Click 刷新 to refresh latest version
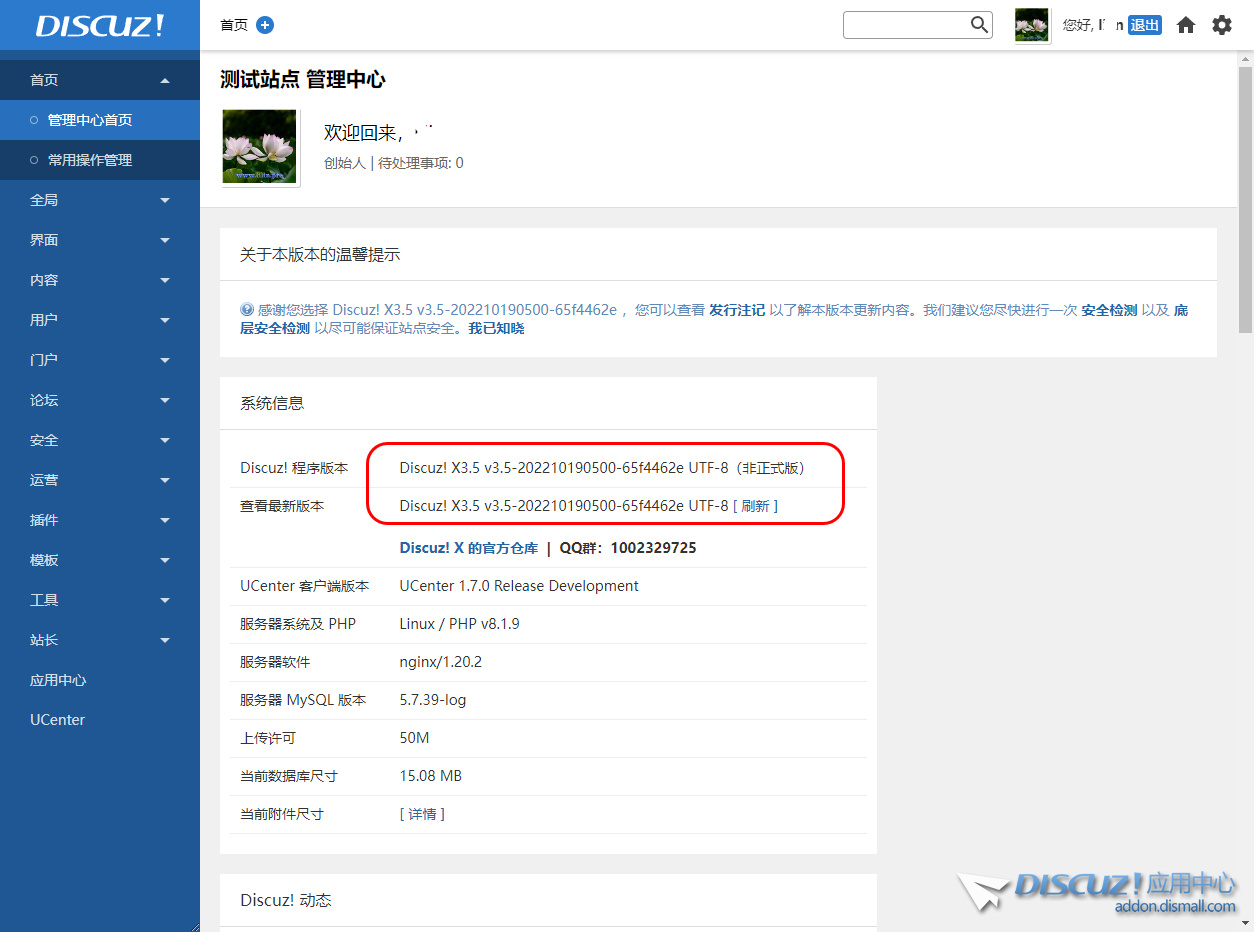Image resolution: width=1254 pixels, height=932 pixels. pos(755,506)
